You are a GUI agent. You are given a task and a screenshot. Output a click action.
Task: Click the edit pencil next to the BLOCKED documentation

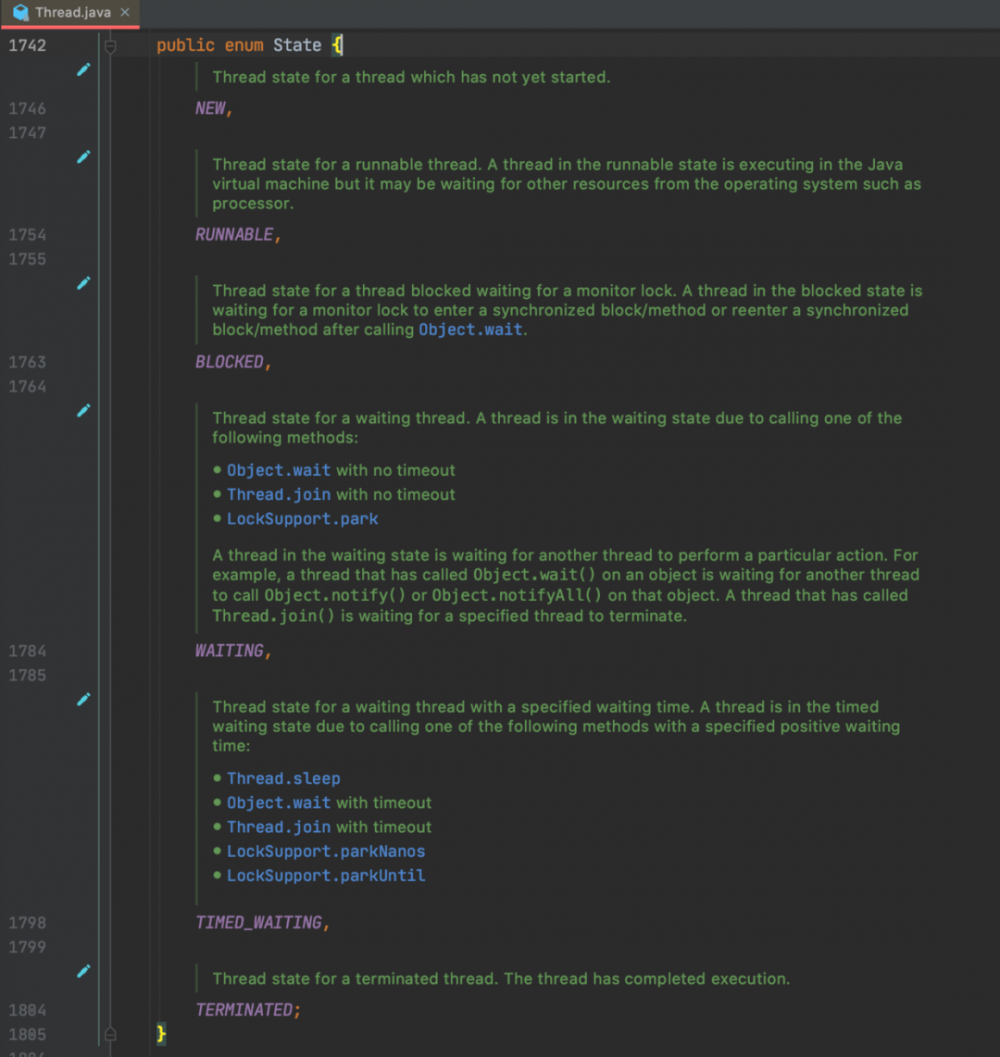click(84, 283)
